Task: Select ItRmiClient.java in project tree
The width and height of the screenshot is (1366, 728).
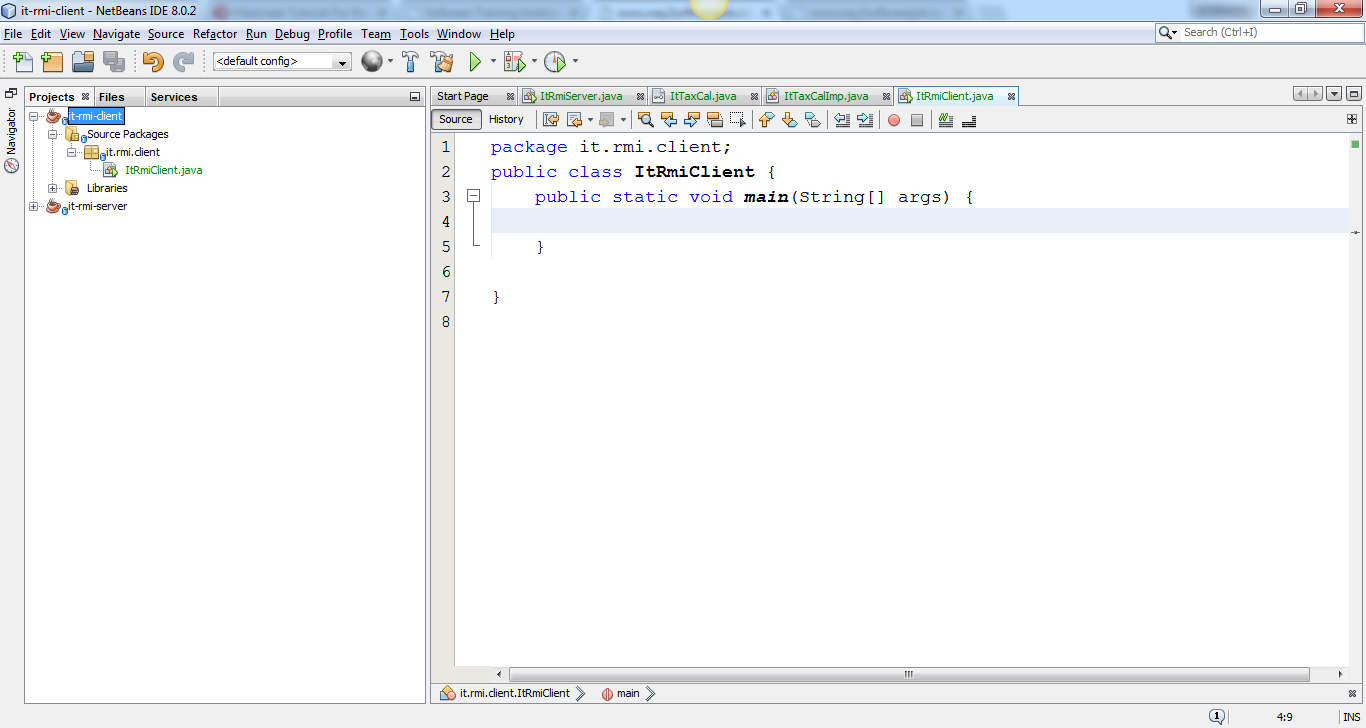Action: coord(163,170)
